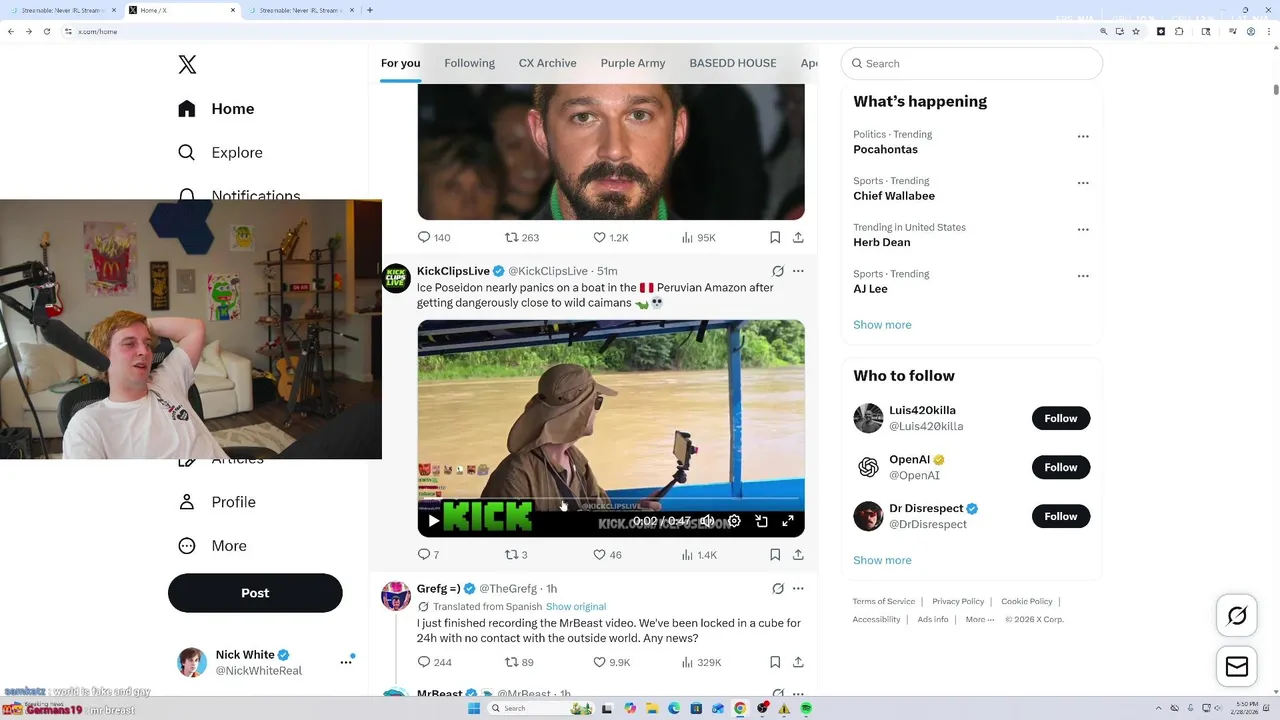Open the Home page from the sidebar
The width and height of the screenshot is (1280, 720).
click(x=216, y=109)
